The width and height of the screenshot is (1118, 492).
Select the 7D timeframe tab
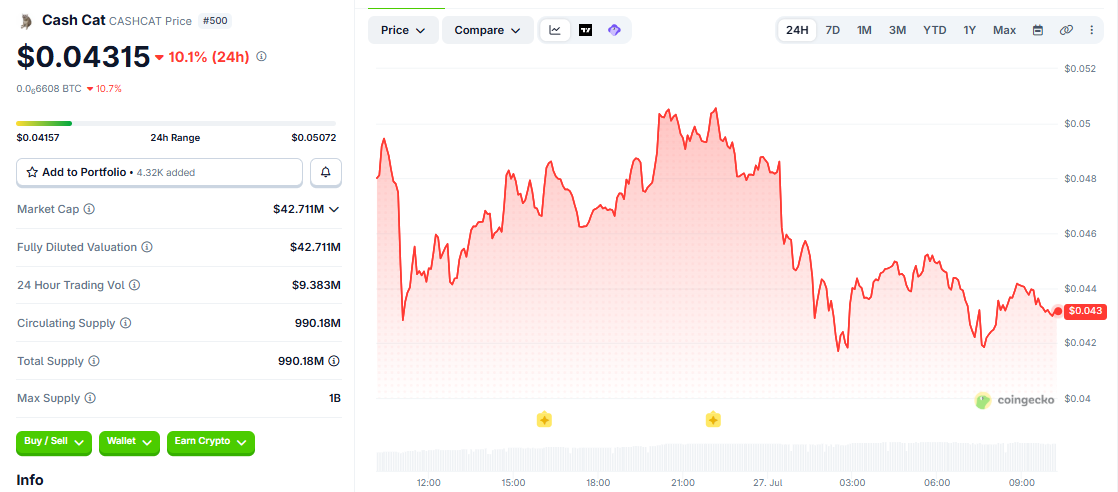tap(832, 30)
